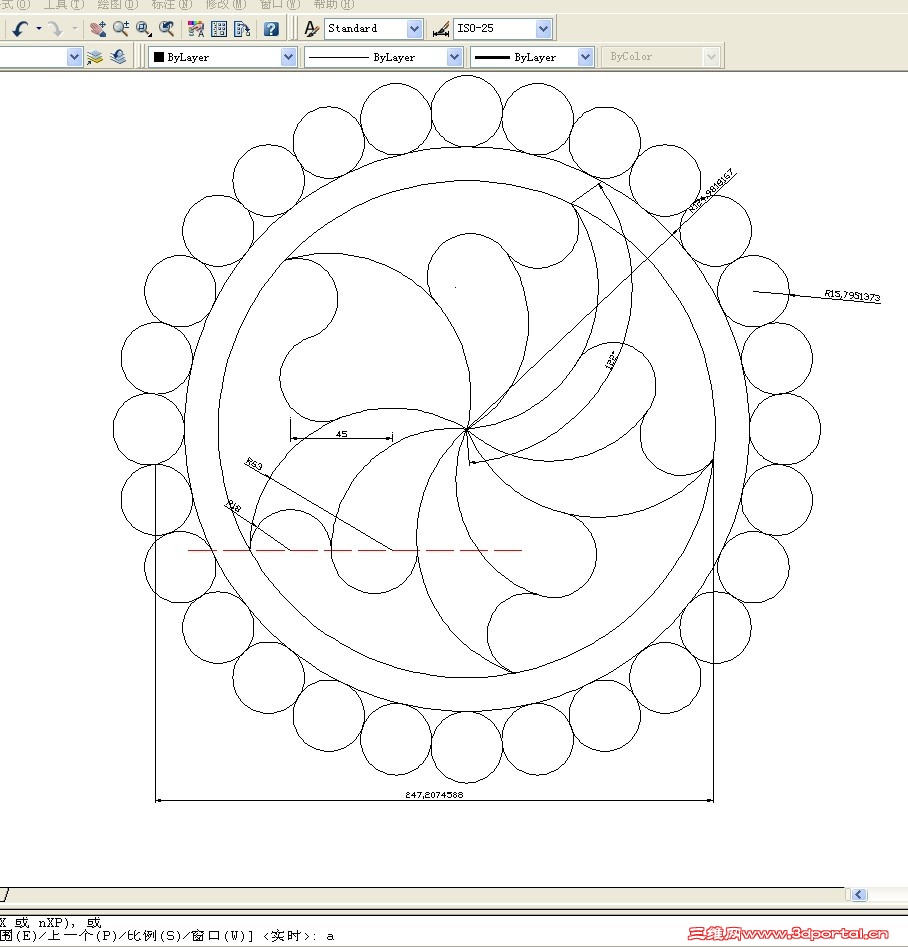Select the Pan Realtime hand tool
908x947 pixels.
pos(98,28)
